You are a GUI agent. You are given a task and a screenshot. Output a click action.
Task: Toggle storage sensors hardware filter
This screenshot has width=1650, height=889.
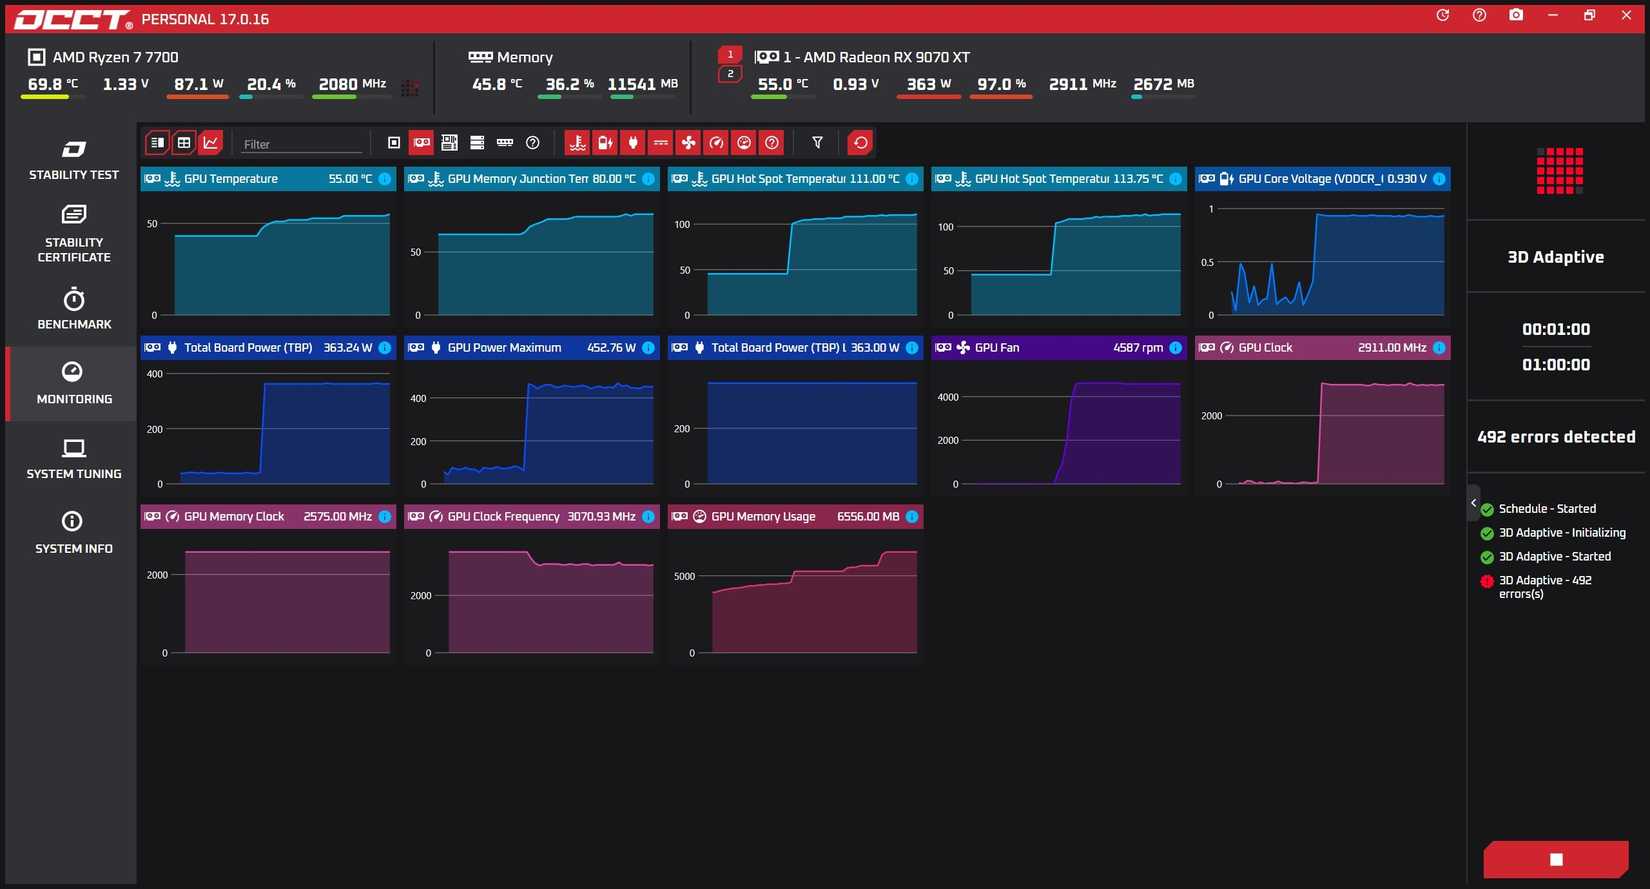pyautogui.click(x=477, y=143)
